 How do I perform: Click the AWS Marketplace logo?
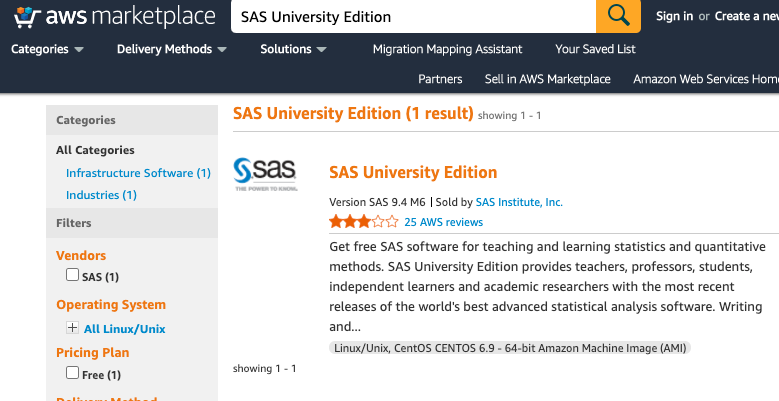click(x=114, y=17)
